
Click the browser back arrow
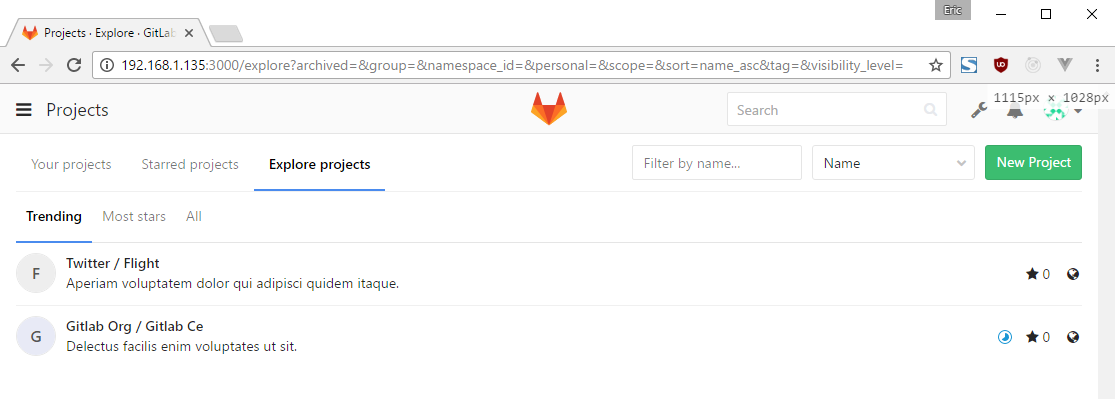pyautogui.click(x=18, y=65)
